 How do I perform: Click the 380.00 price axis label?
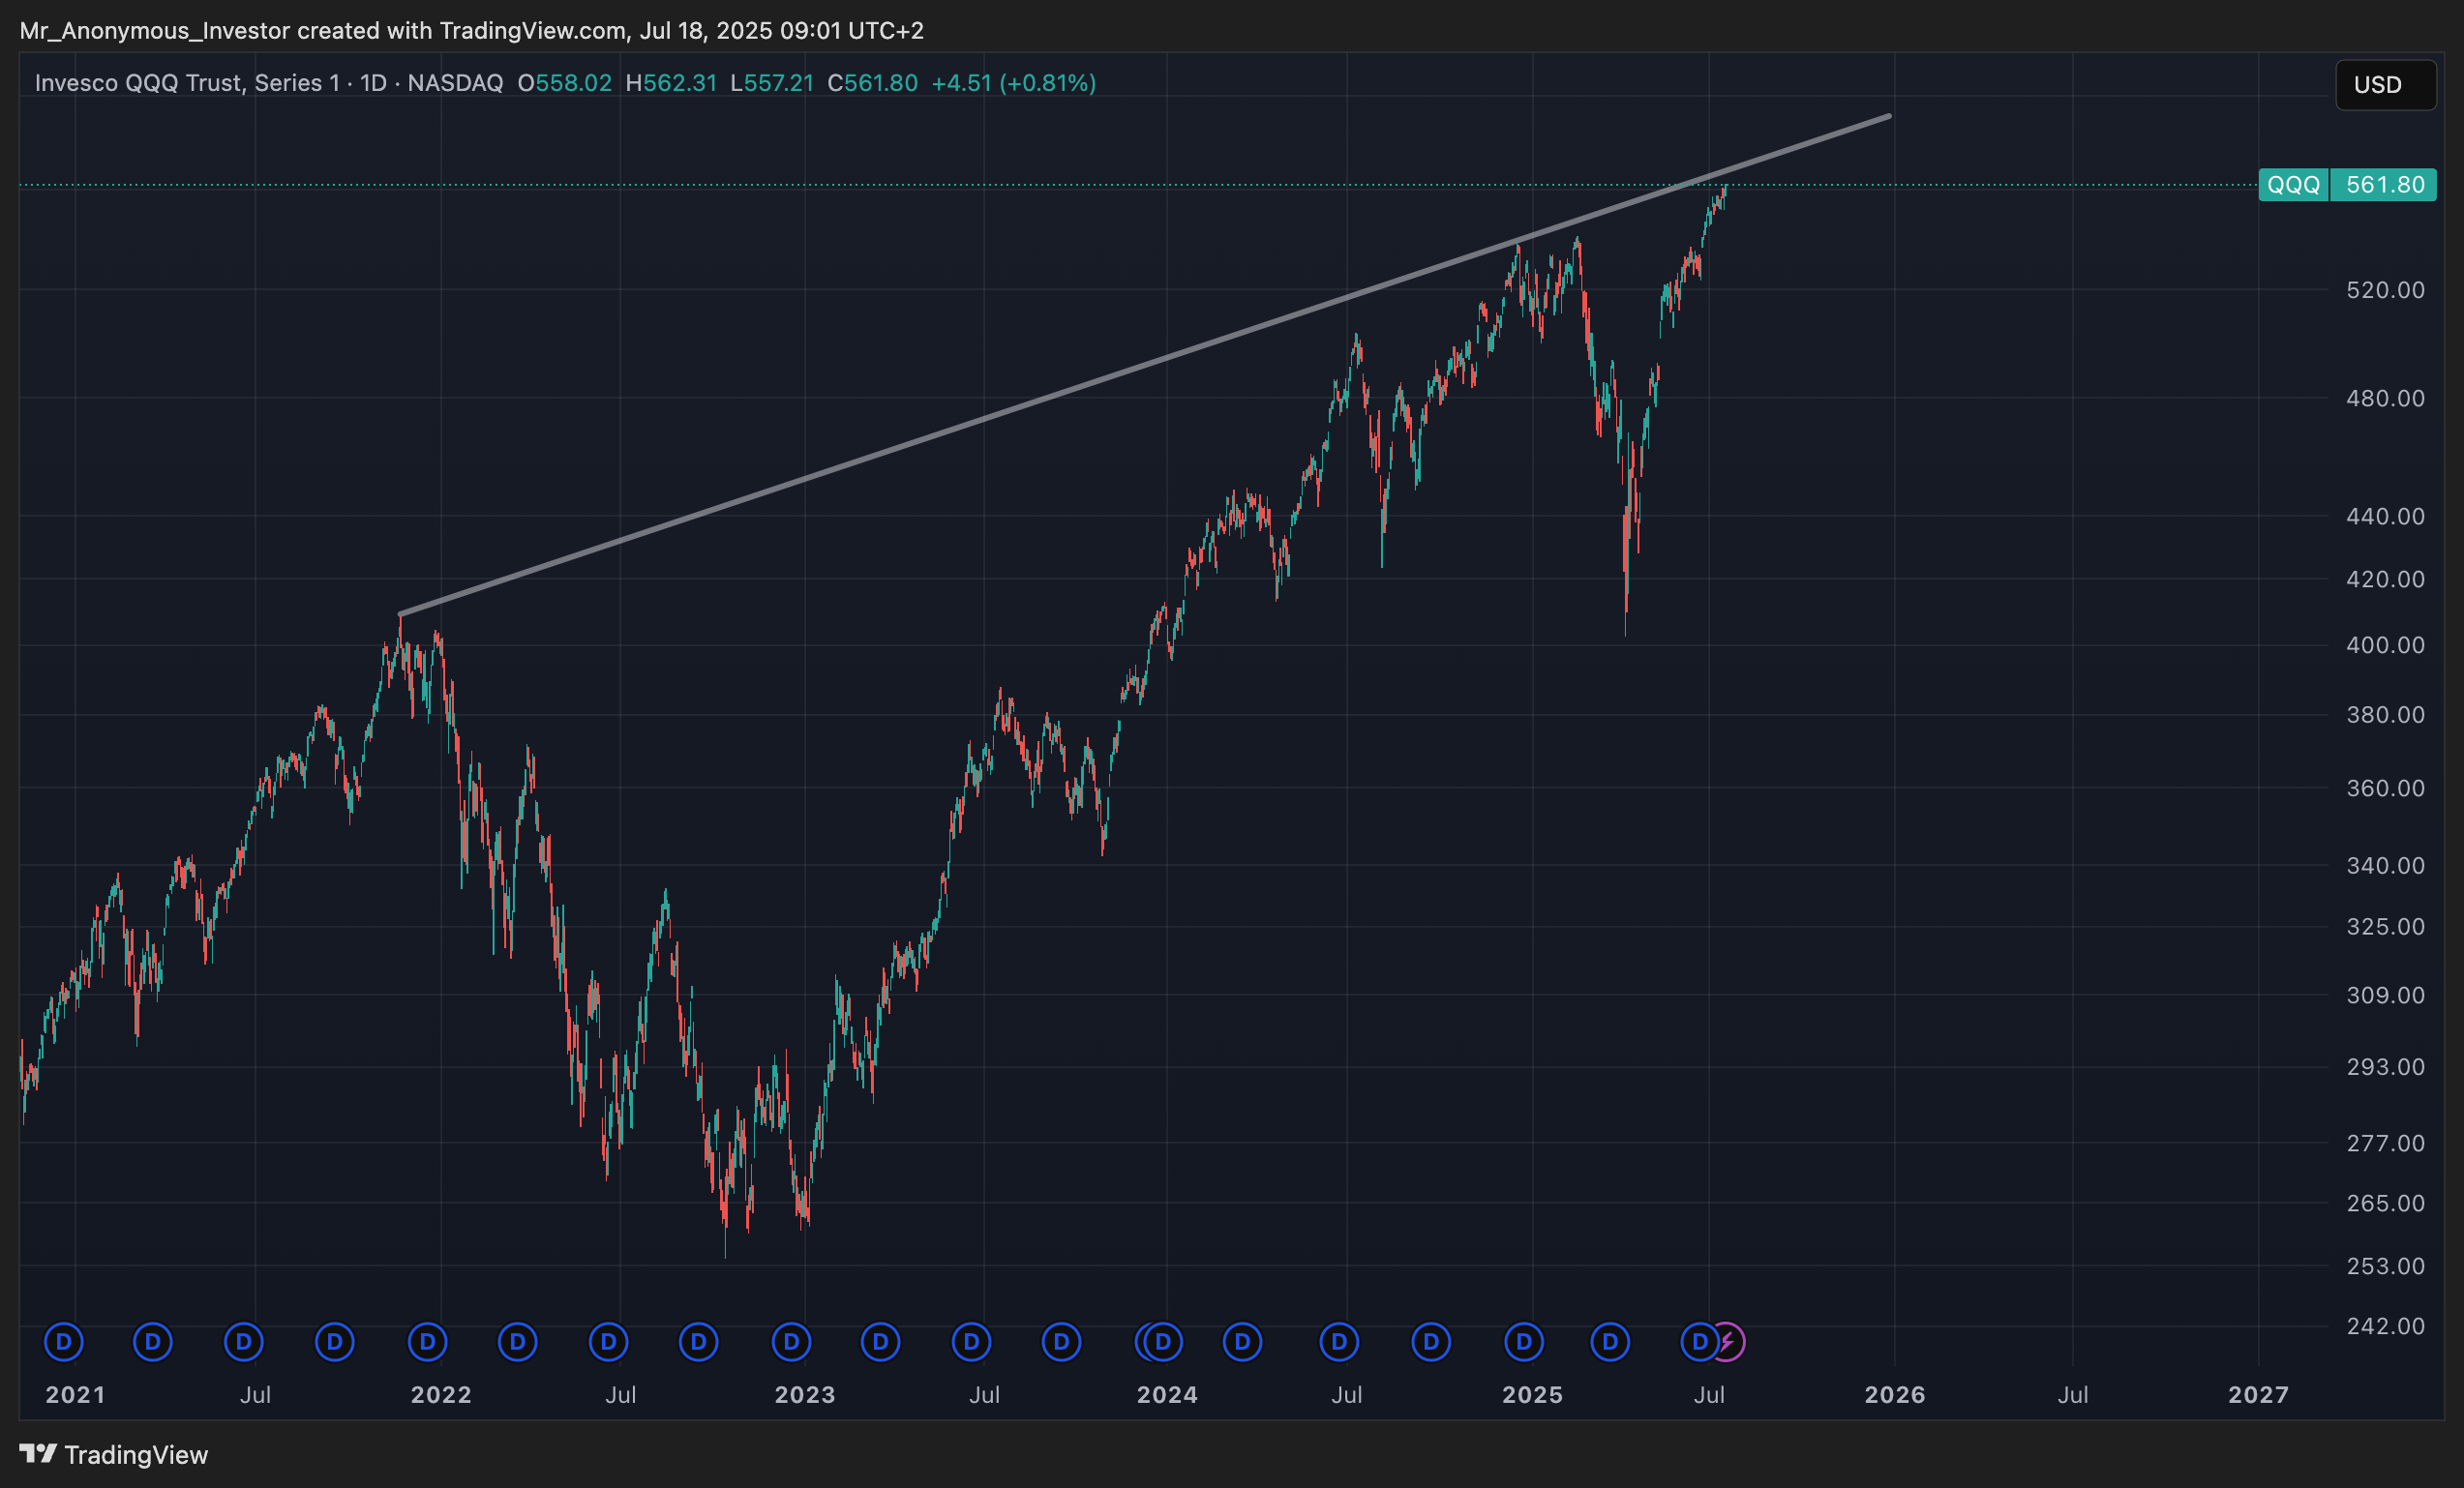[2386, 715]
